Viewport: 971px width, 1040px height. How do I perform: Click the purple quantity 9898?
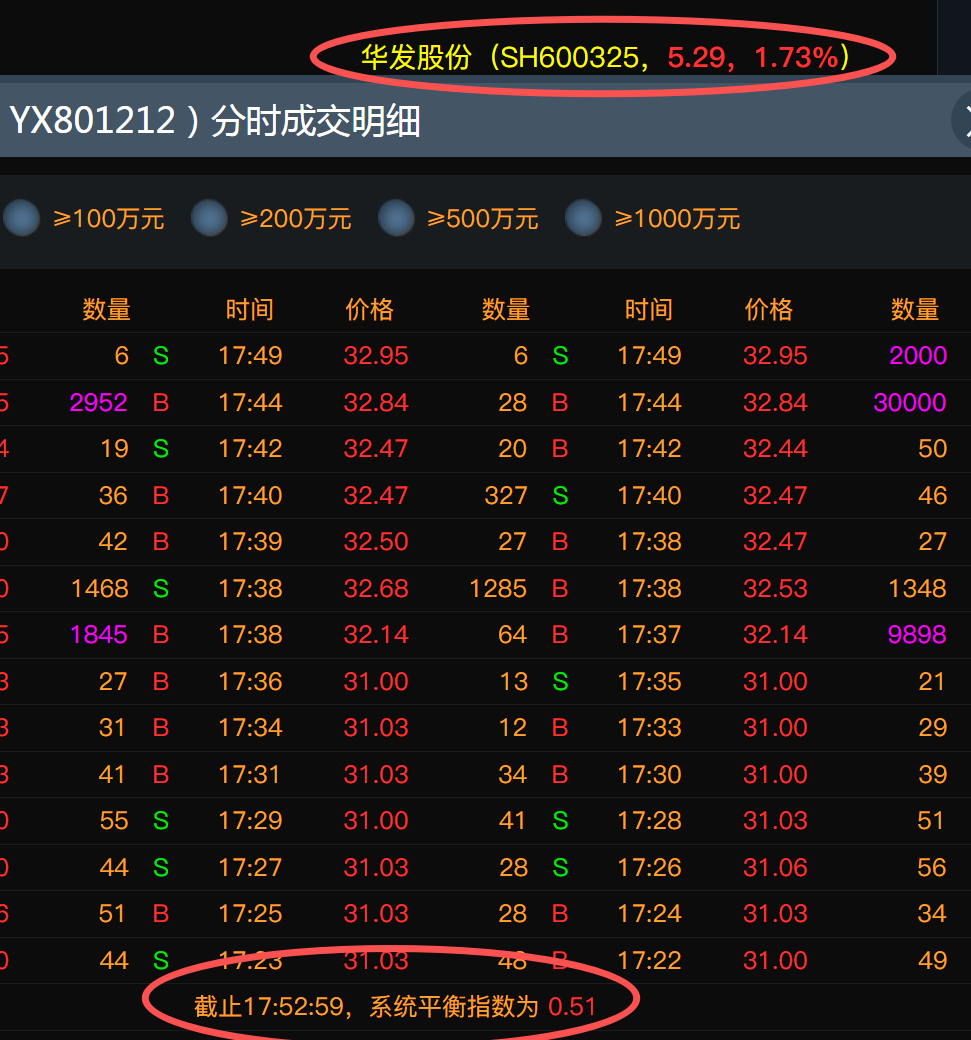coord(917,635)
